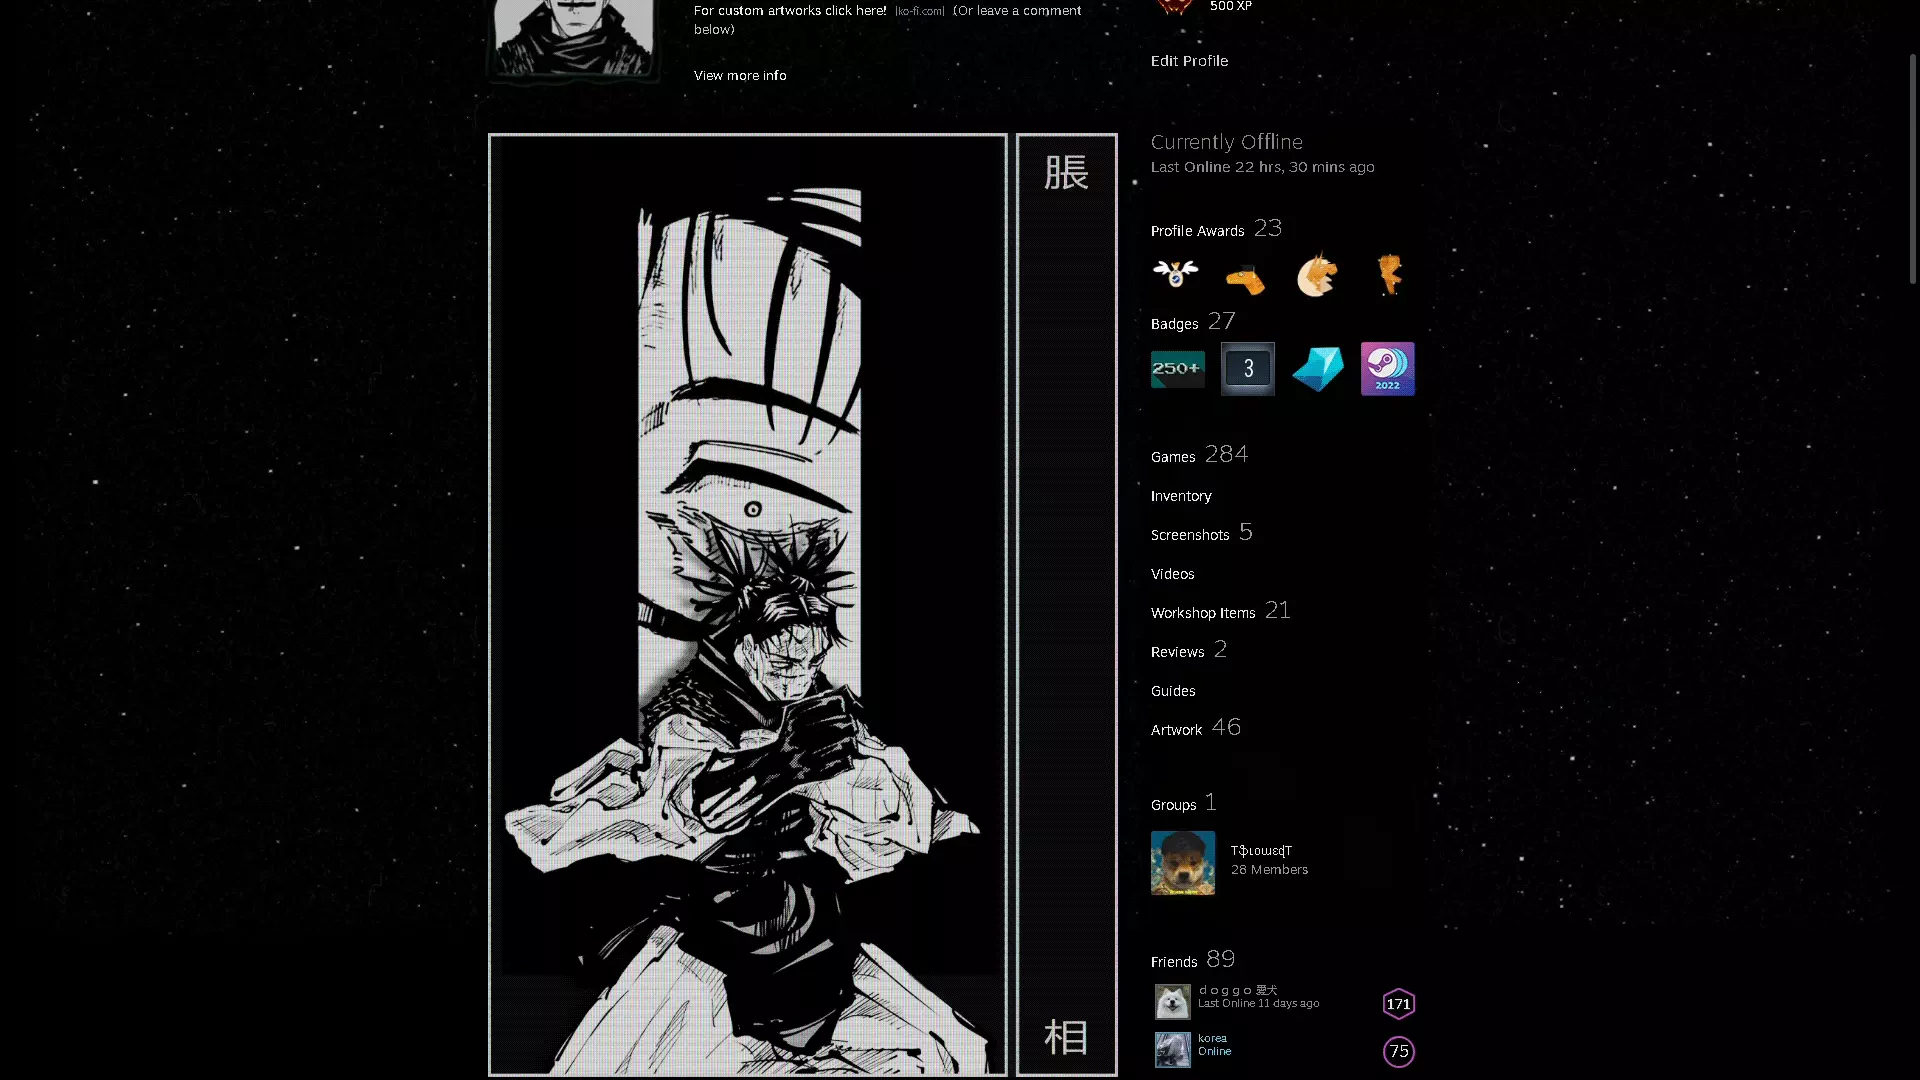Click Edit Profile
This screenshot has height=1080, width=1920.
click(x=1189, y=61)
